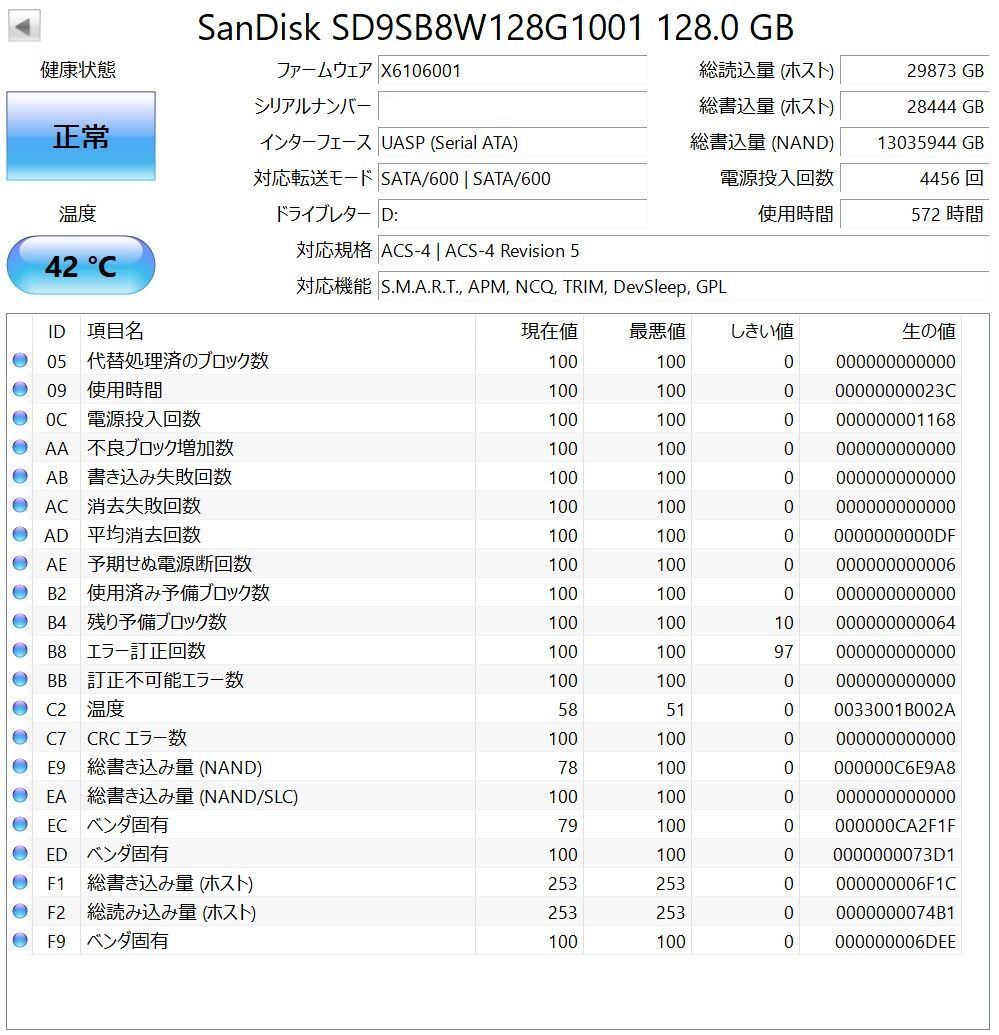999x1035 pixels.
Task: Click the empty シリアルナンバー field
Action: tap(512, 106)
